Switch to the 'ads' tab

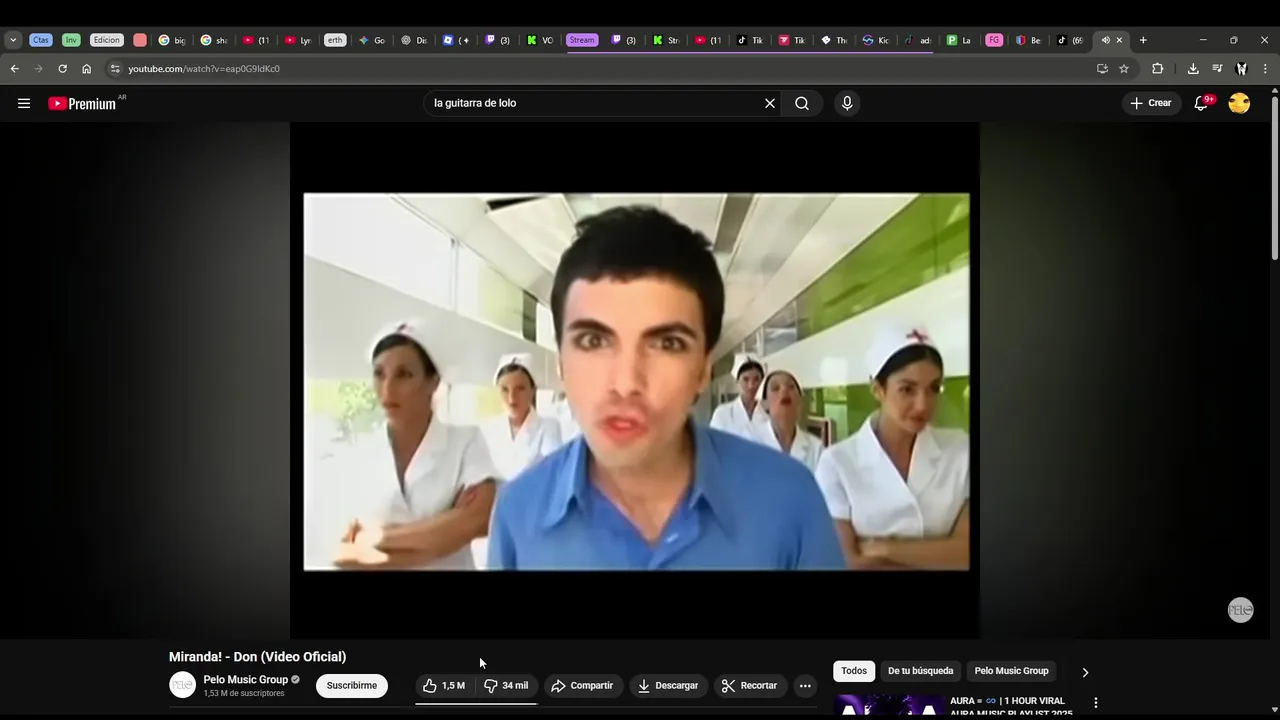coord(918,40)
